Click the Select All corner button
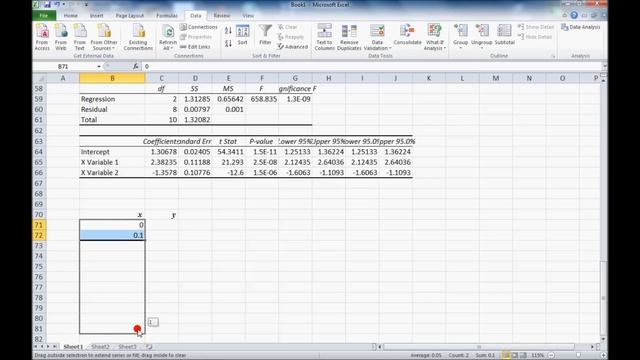This screenshot has width=640, height=360. tap(40, 78)
